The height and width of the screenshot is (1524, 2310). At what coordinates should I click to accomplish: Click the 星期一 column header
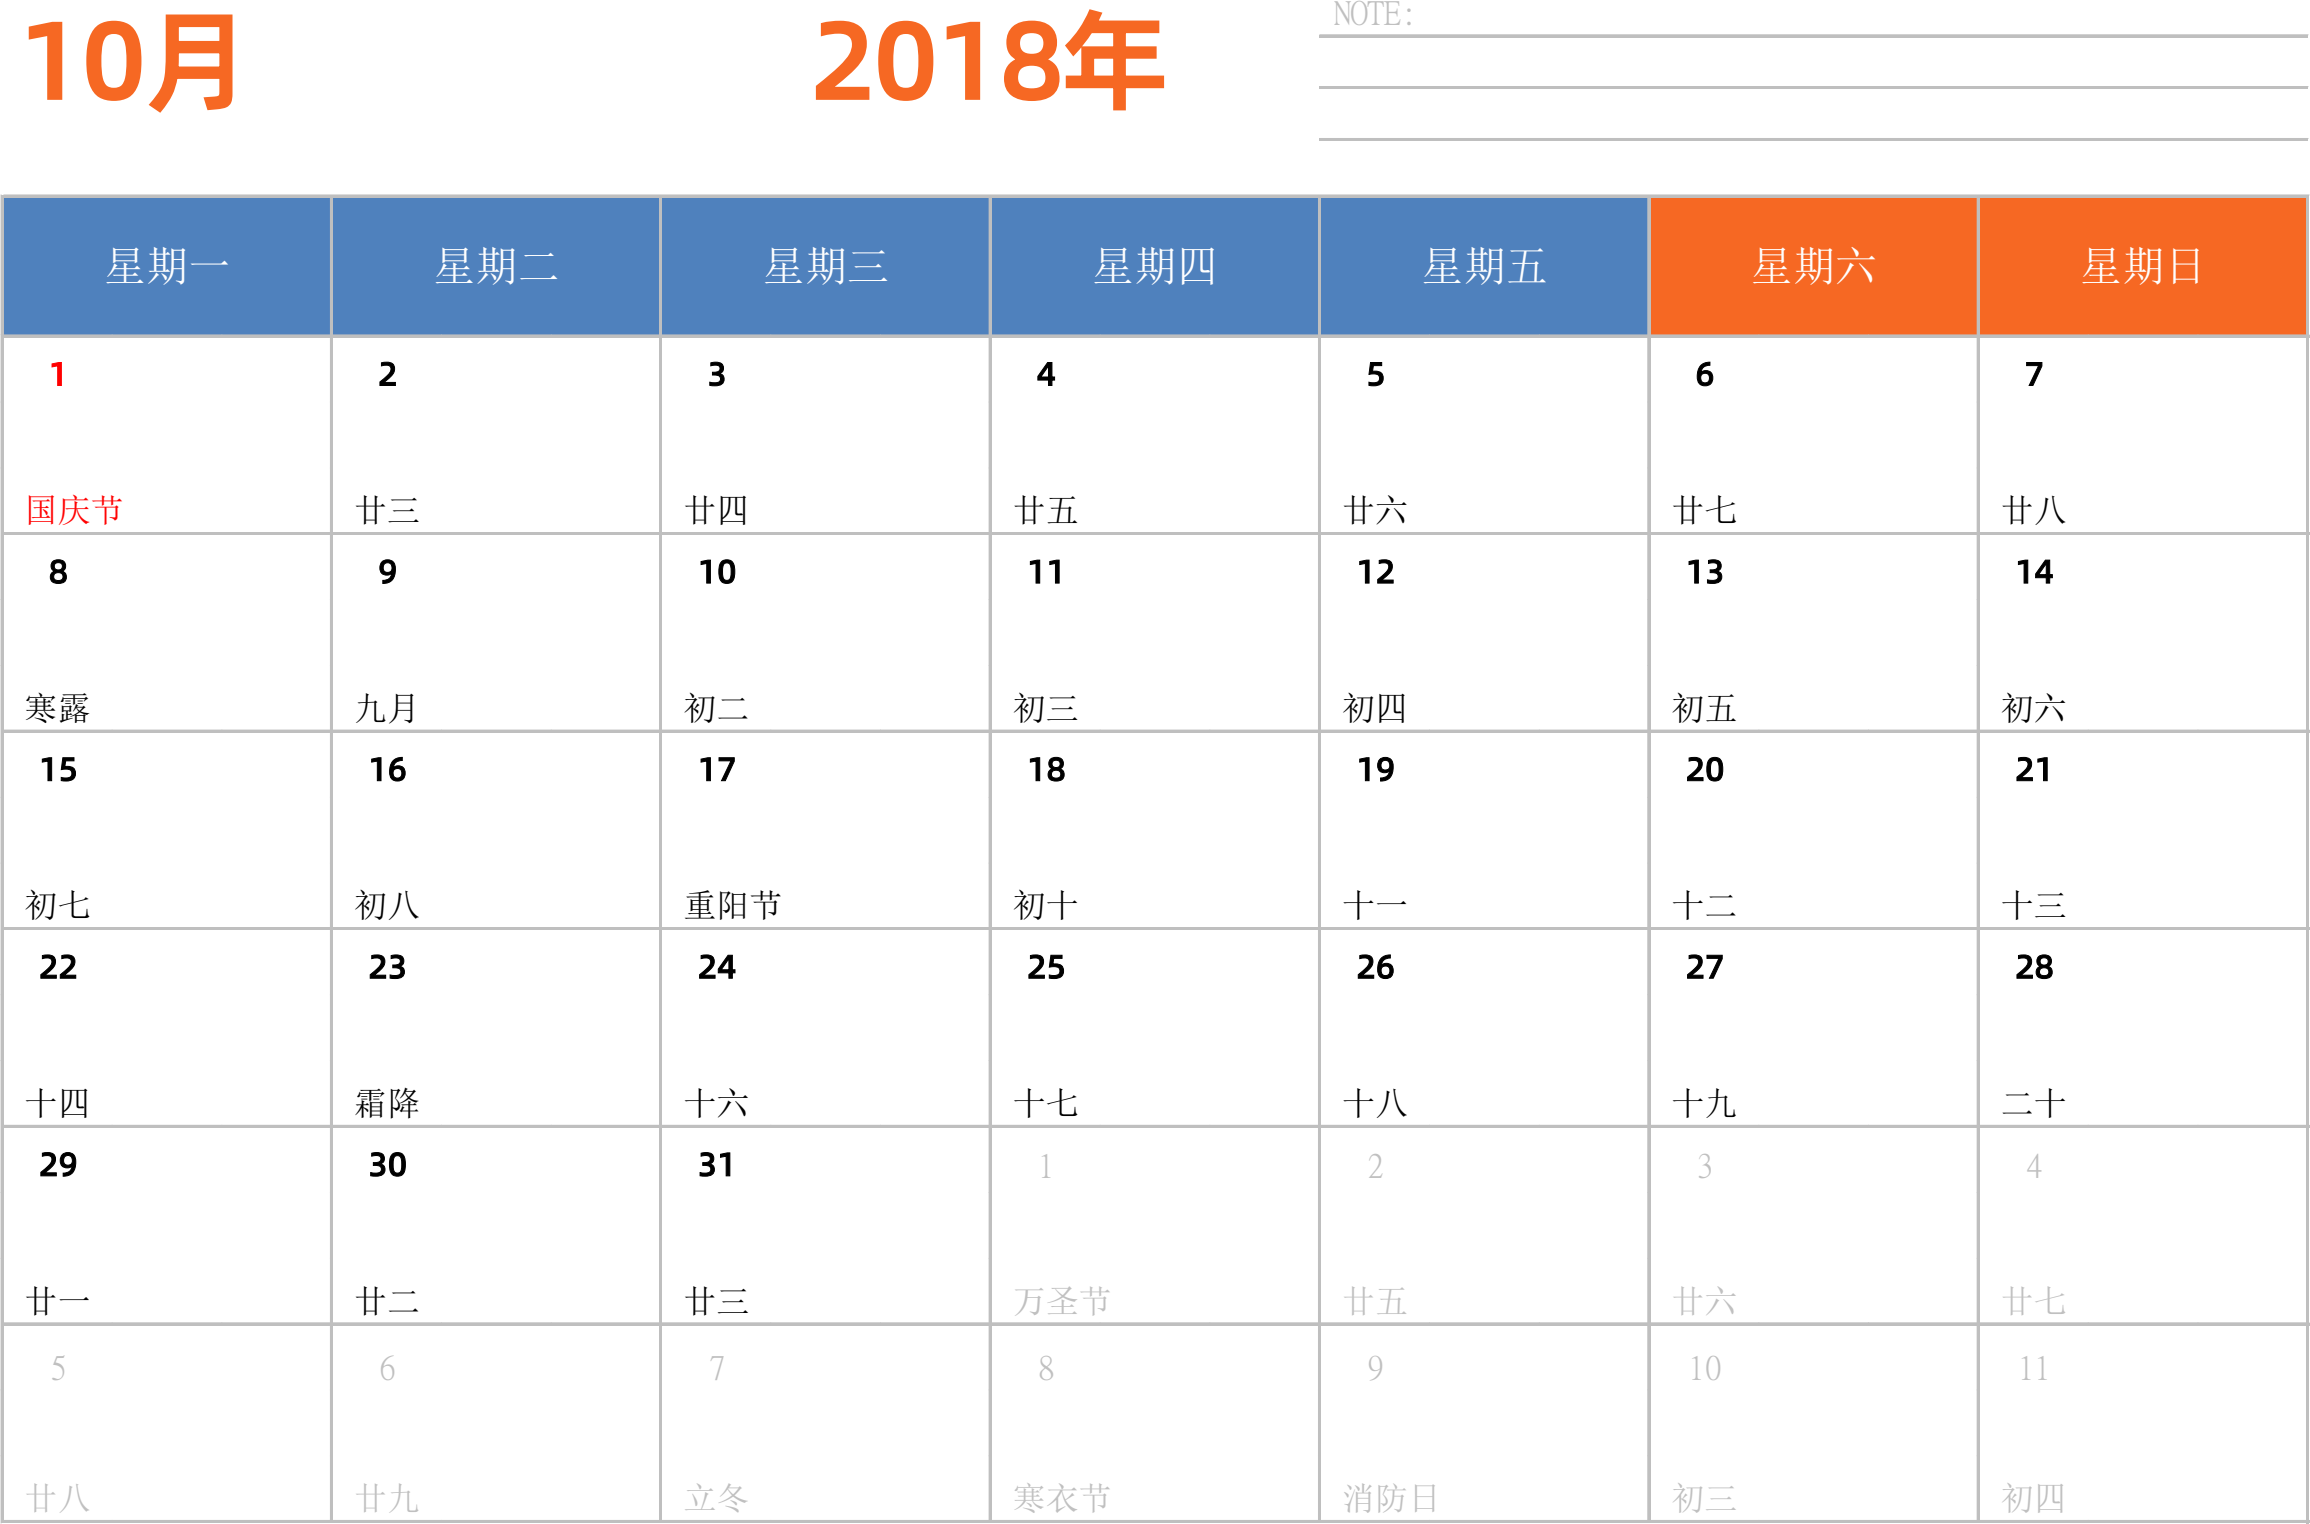tap(167, 266)
